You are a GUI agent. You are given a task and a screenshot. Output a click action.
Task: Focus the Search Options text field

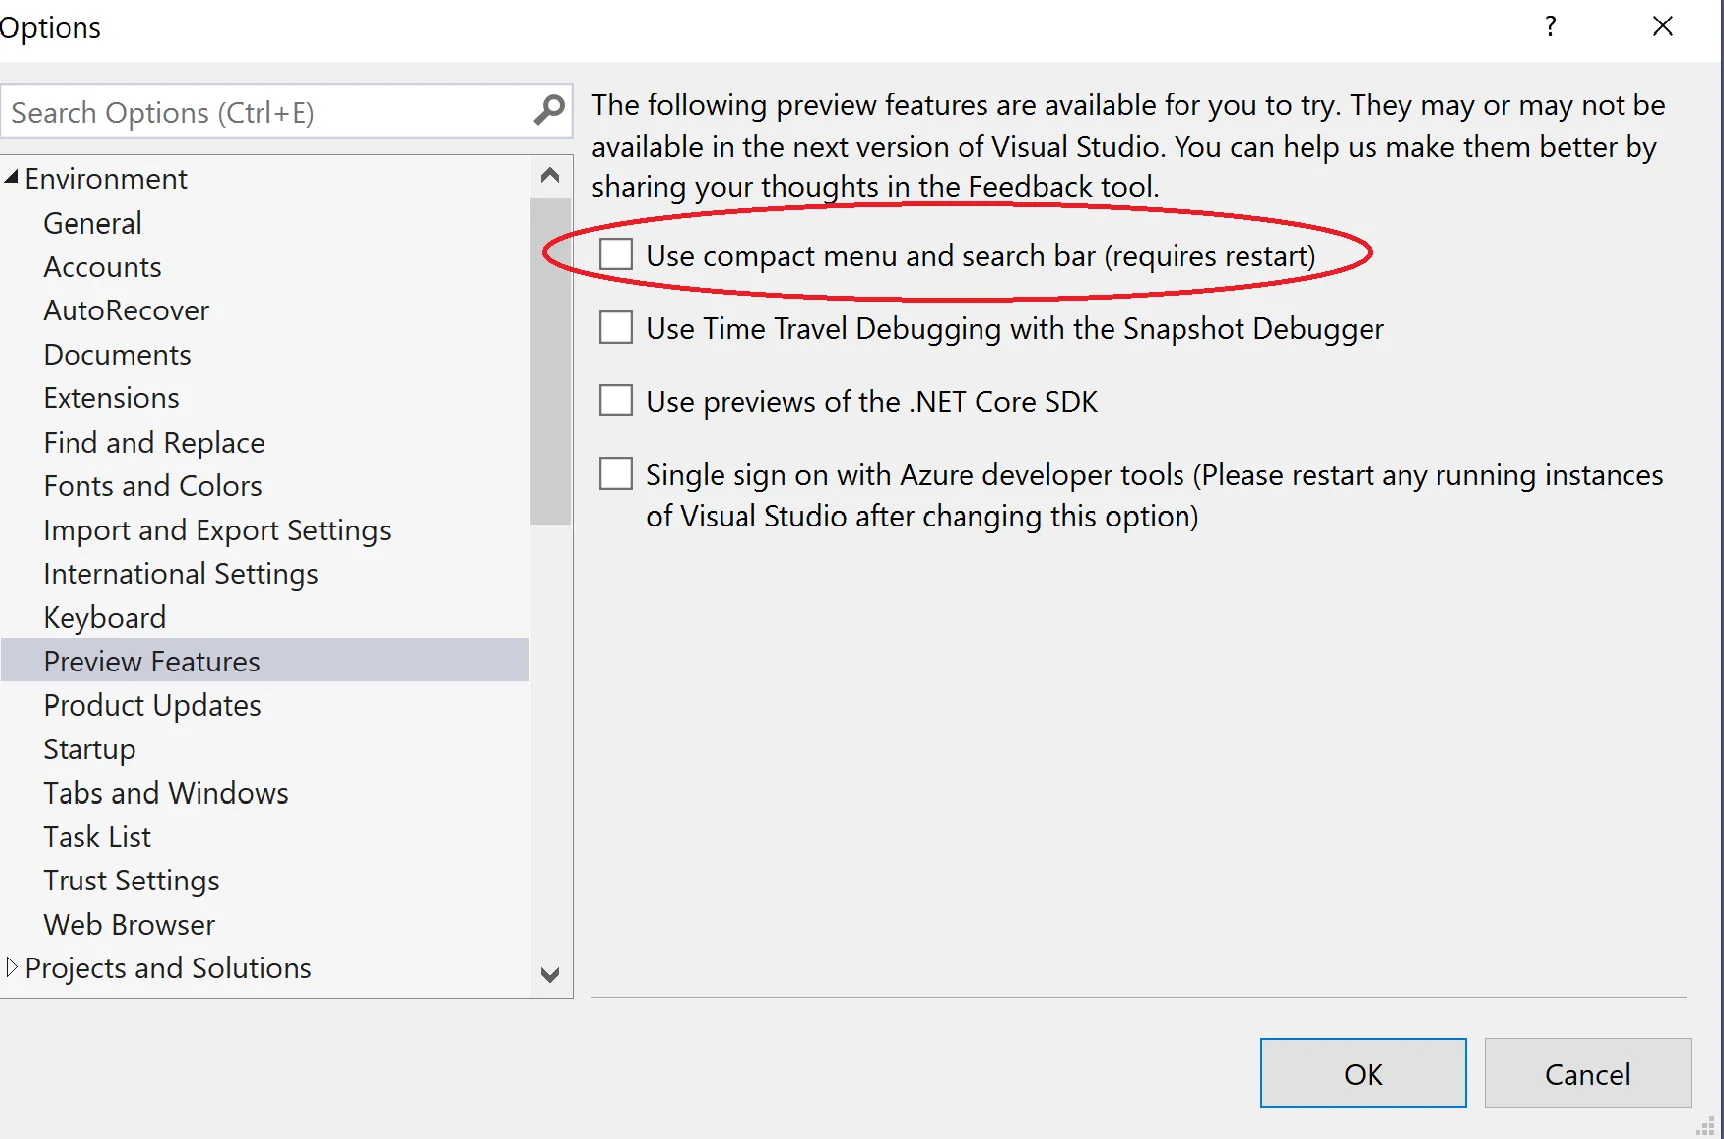click(x=265, y=112)
